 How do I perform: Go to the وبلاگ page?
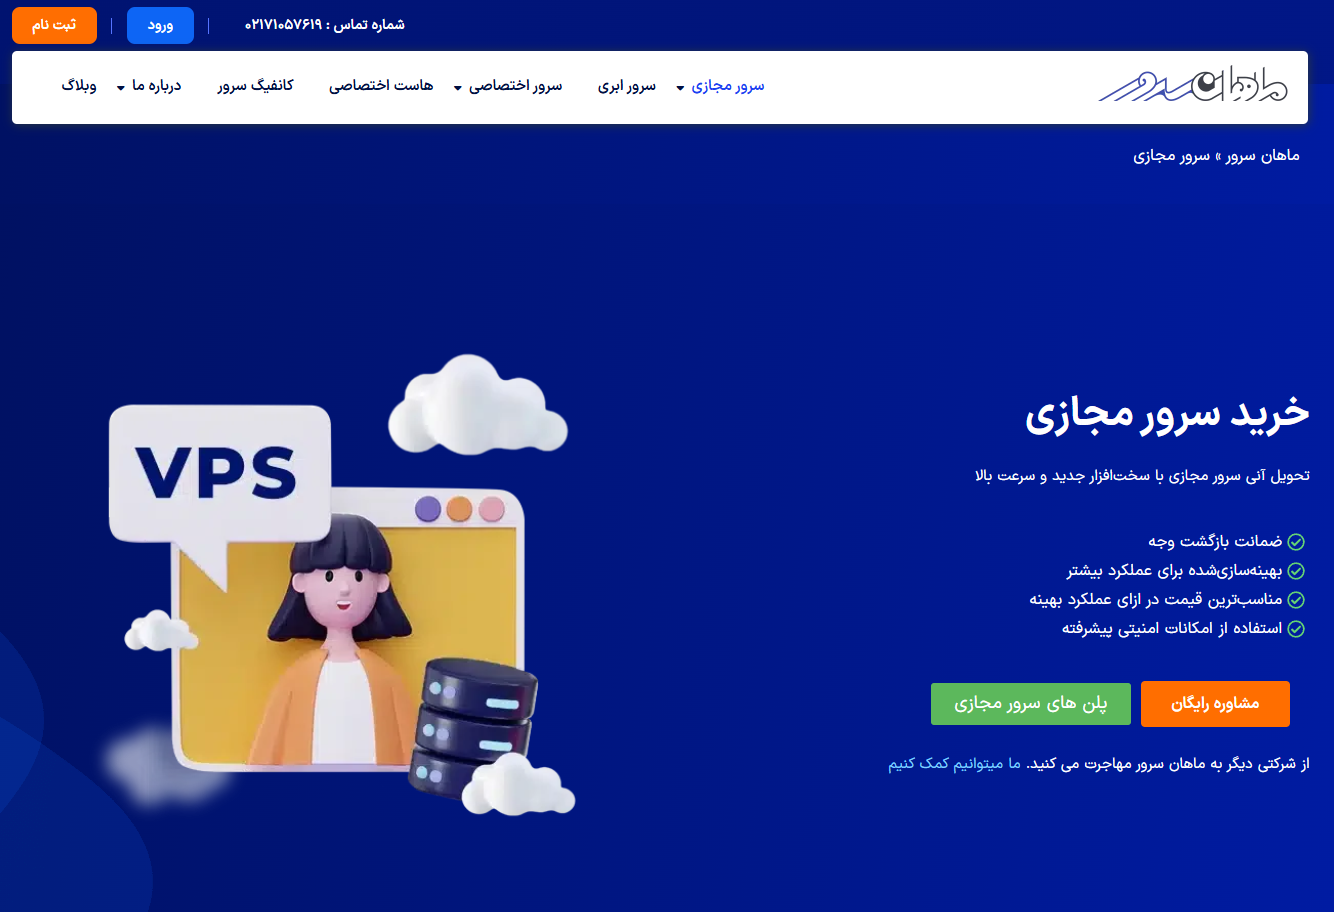79,86
